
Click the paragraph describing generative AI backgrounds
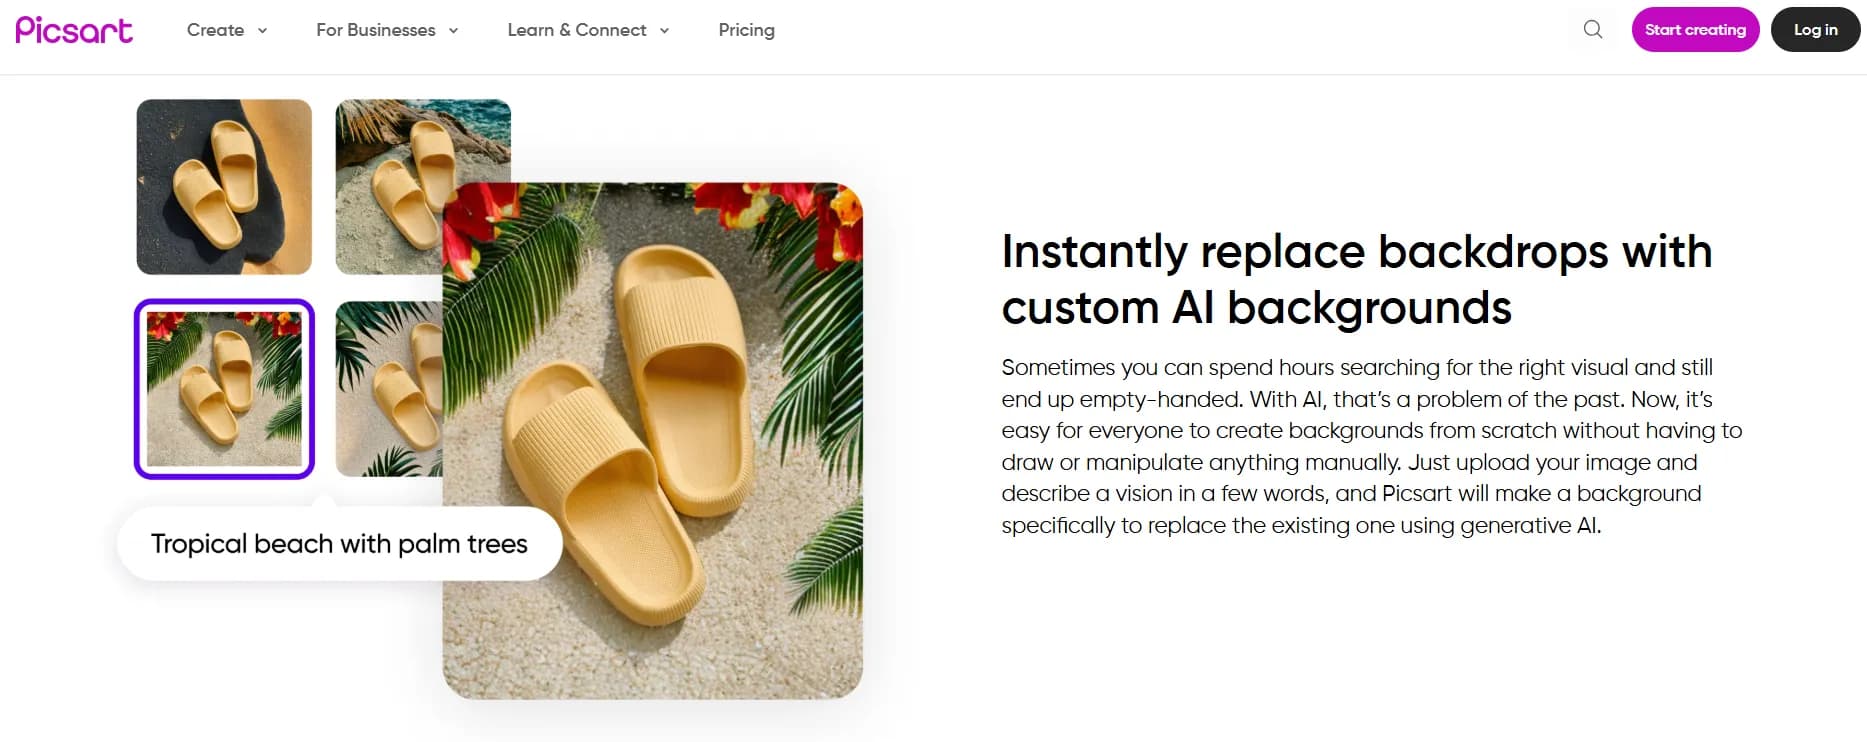(1370, 446)
